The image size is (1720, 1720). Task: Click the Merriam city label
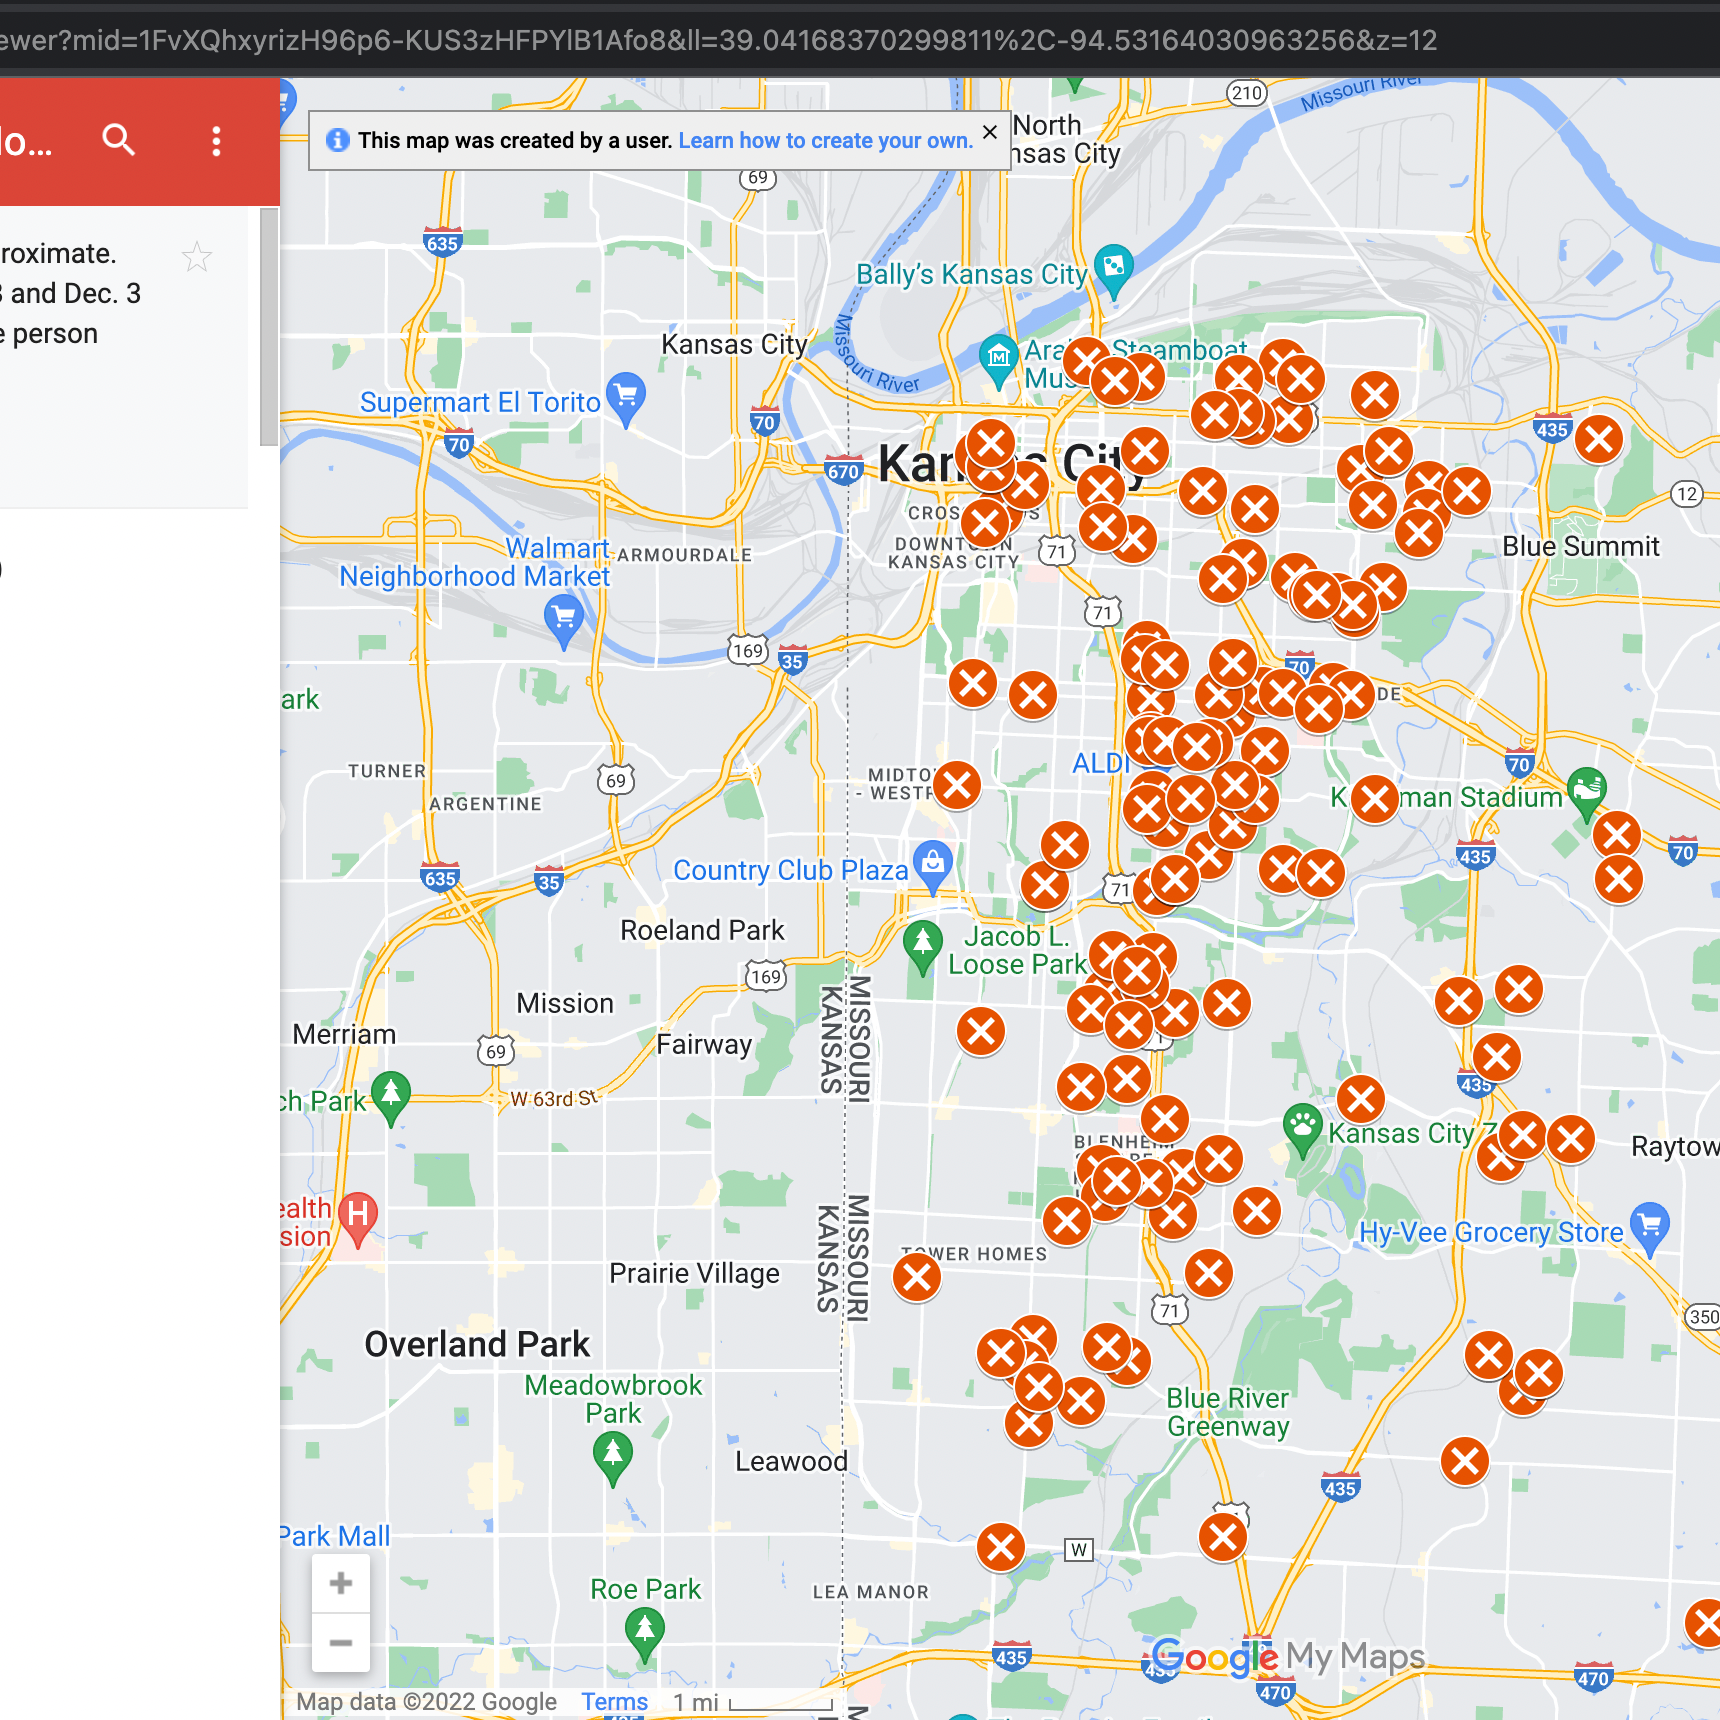point(344,1034)
